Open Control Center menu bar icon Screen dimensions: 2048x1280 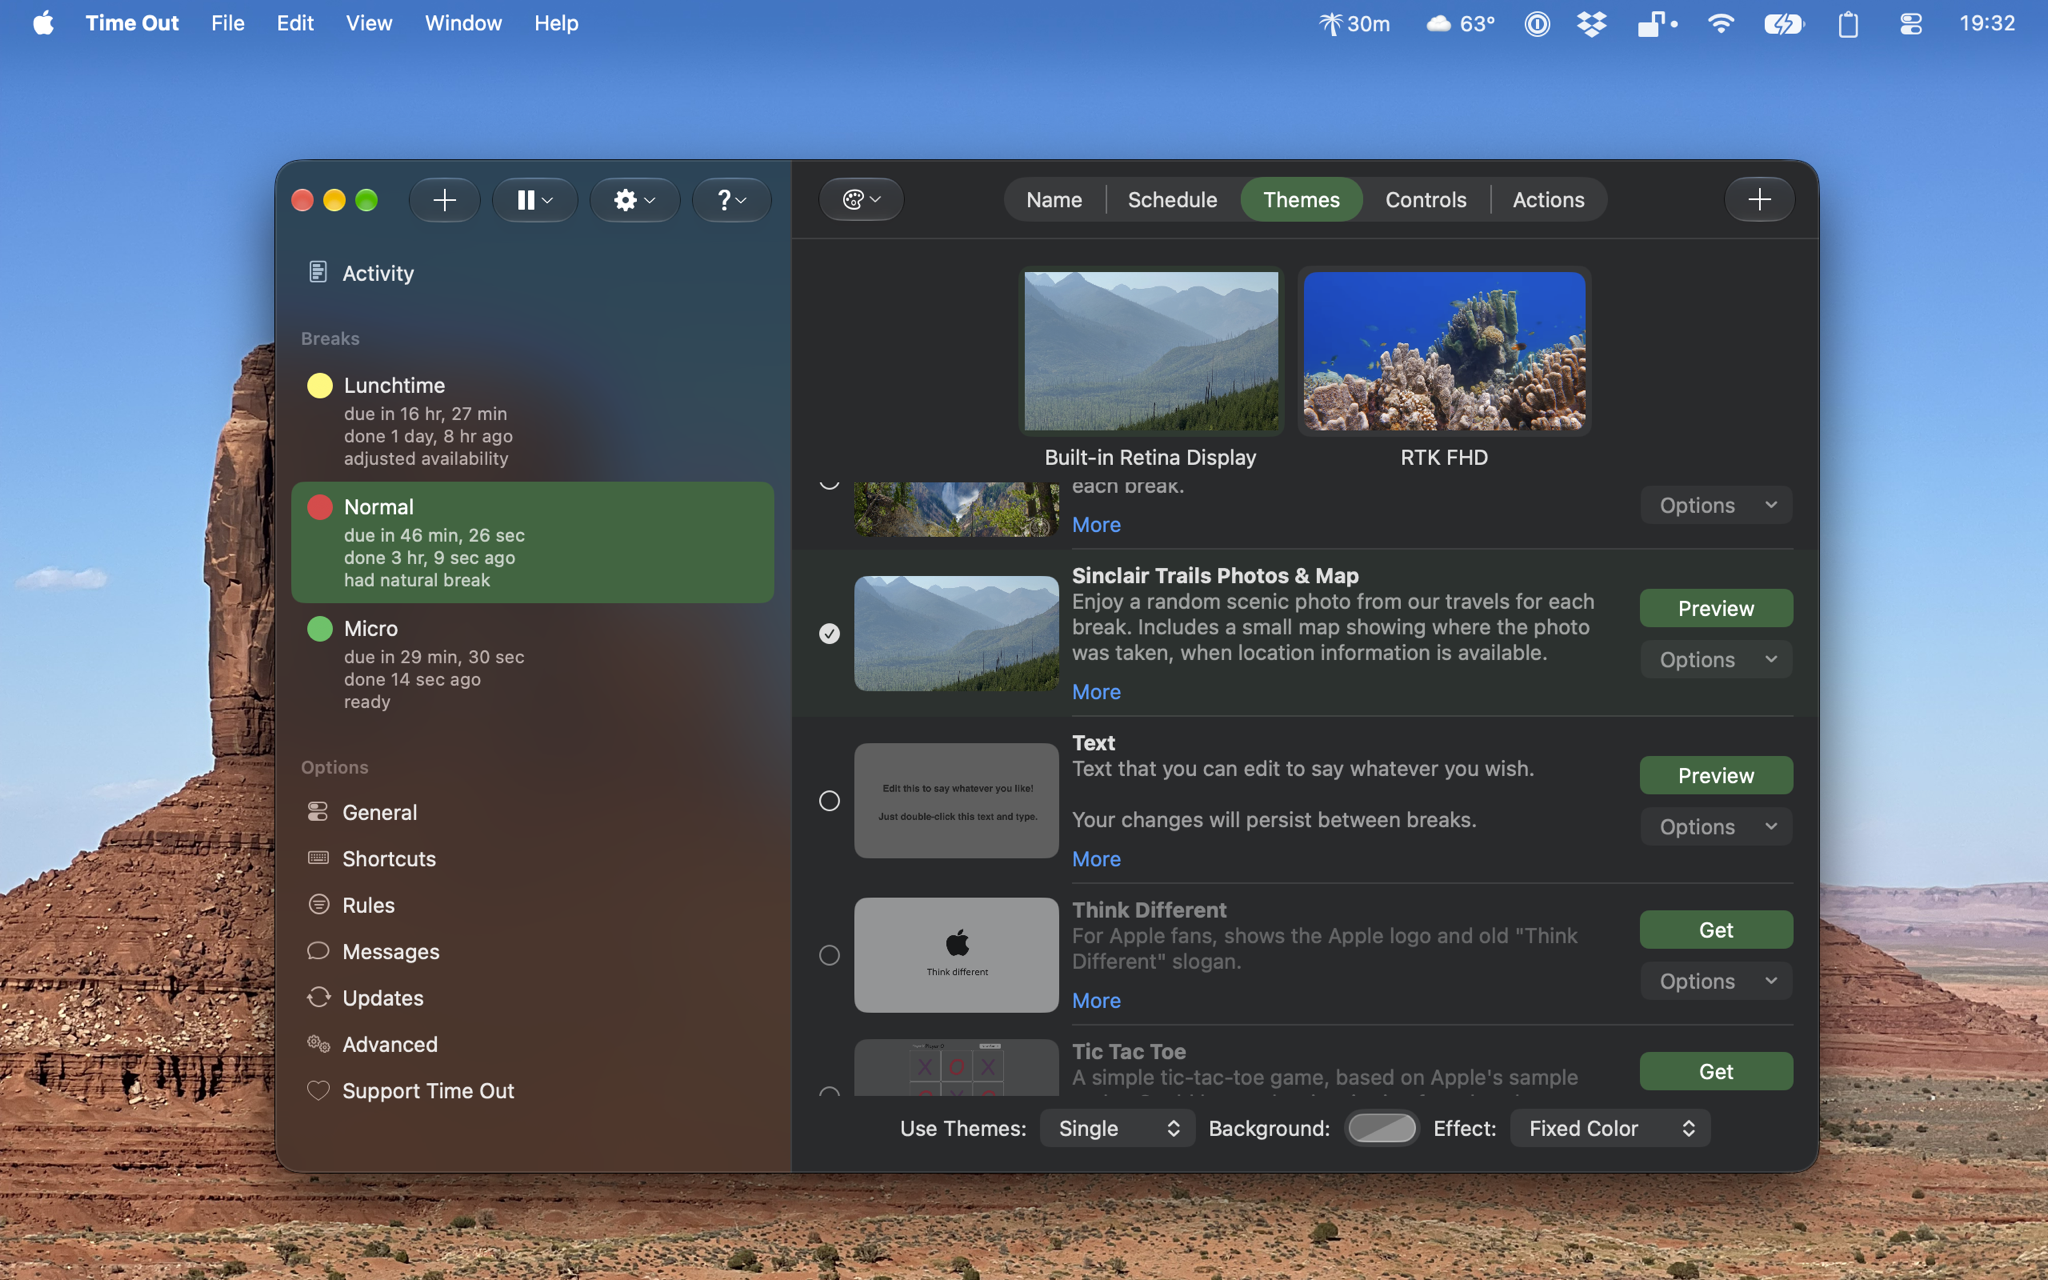click(1911, 23)
